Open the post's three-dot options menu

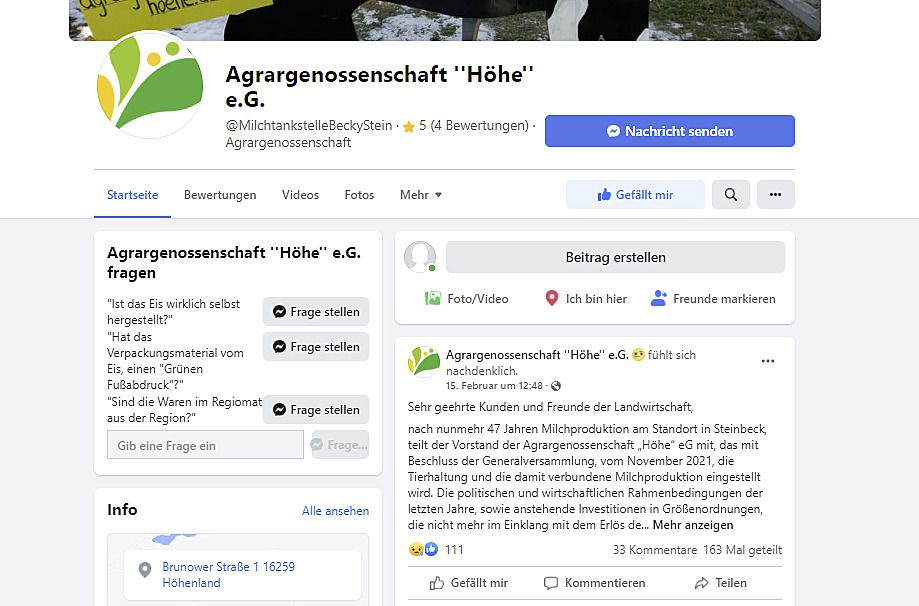[x=768, y=361]
